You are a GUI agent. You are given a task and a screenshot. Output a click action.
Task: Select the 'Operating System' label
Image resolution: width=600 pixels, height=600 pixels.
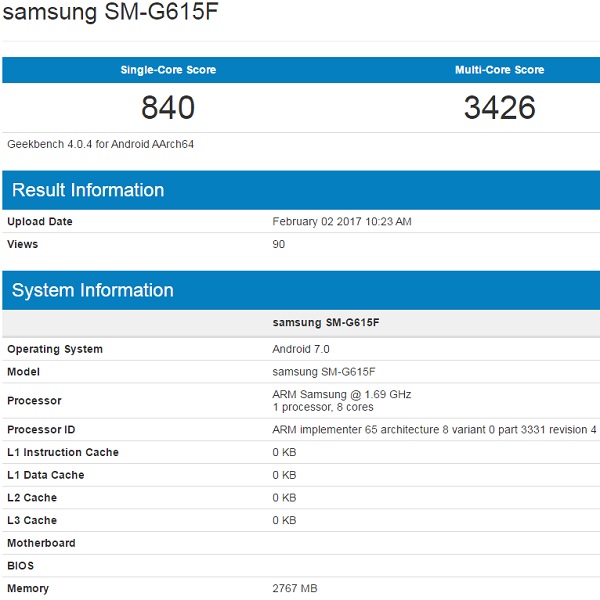(55, 349)
